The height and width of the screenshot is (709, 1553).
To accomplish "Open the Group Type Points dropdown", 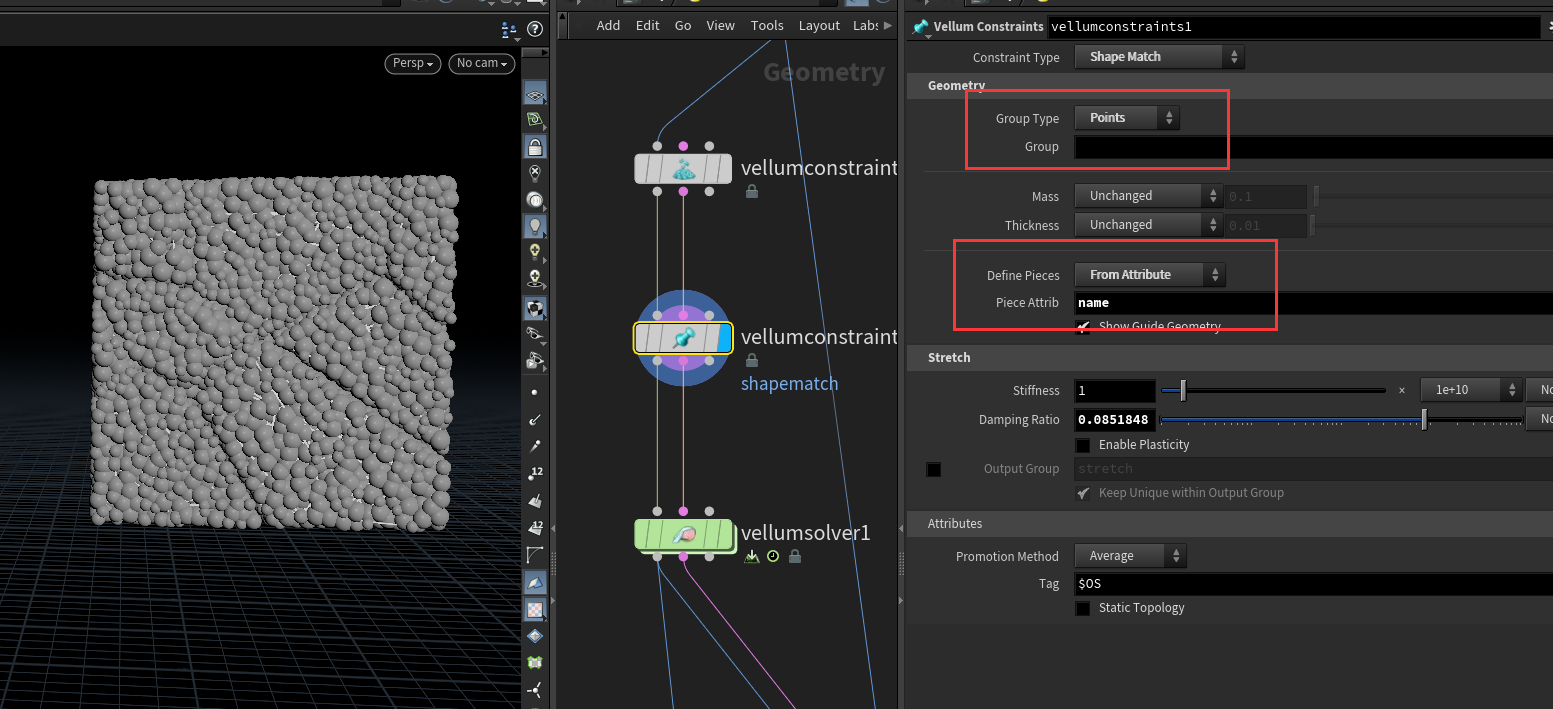I will (1127, 118).
